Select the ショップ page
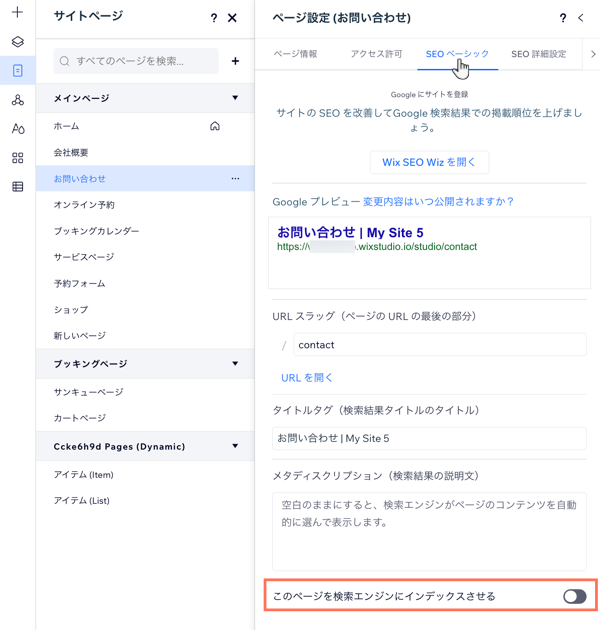Screen dimensions: 600x630 pyautogui.click(x=145, y=310)
